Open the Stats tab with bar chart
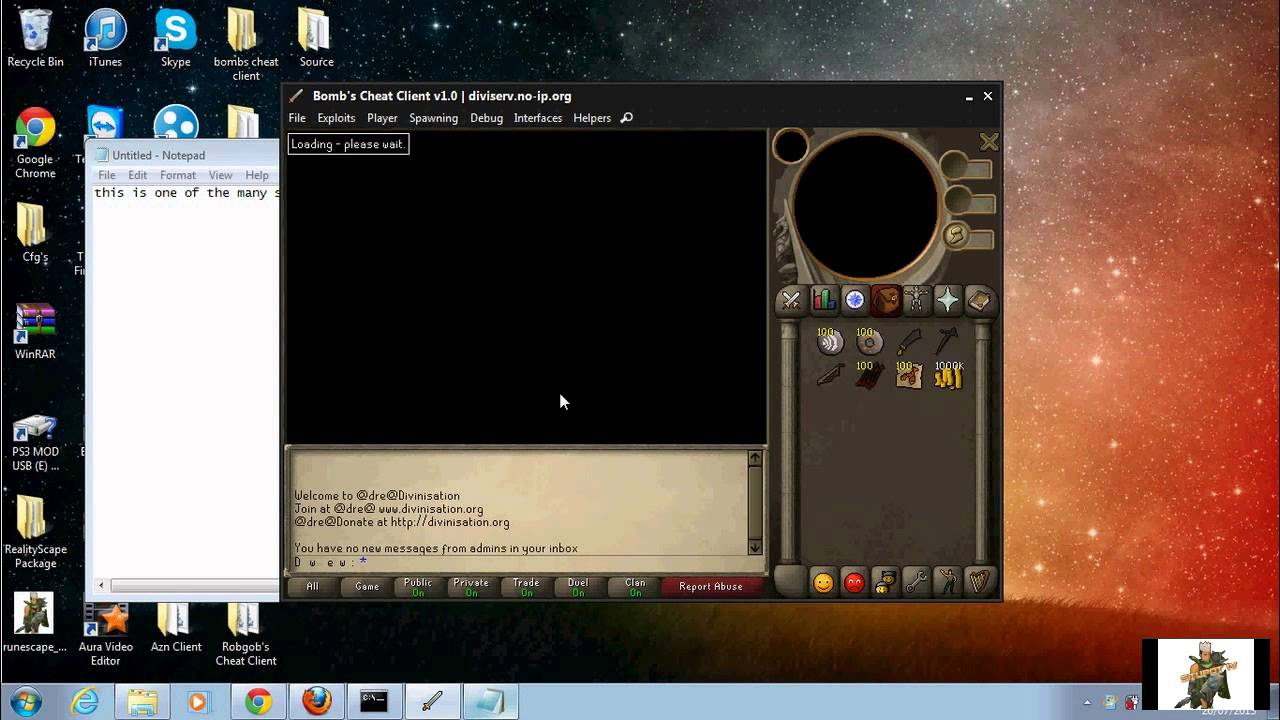 (x=823, y=300)
